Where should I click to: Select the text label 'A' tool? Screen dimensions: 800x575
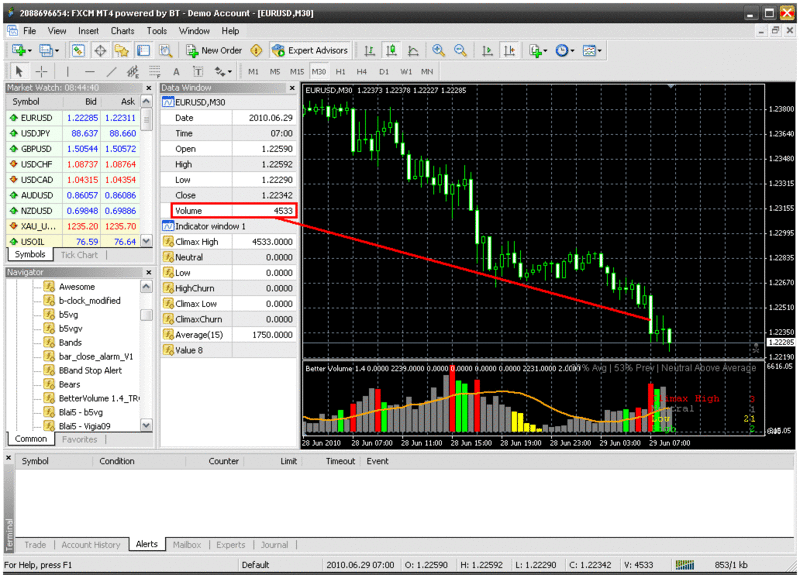[x=177, y=71]
